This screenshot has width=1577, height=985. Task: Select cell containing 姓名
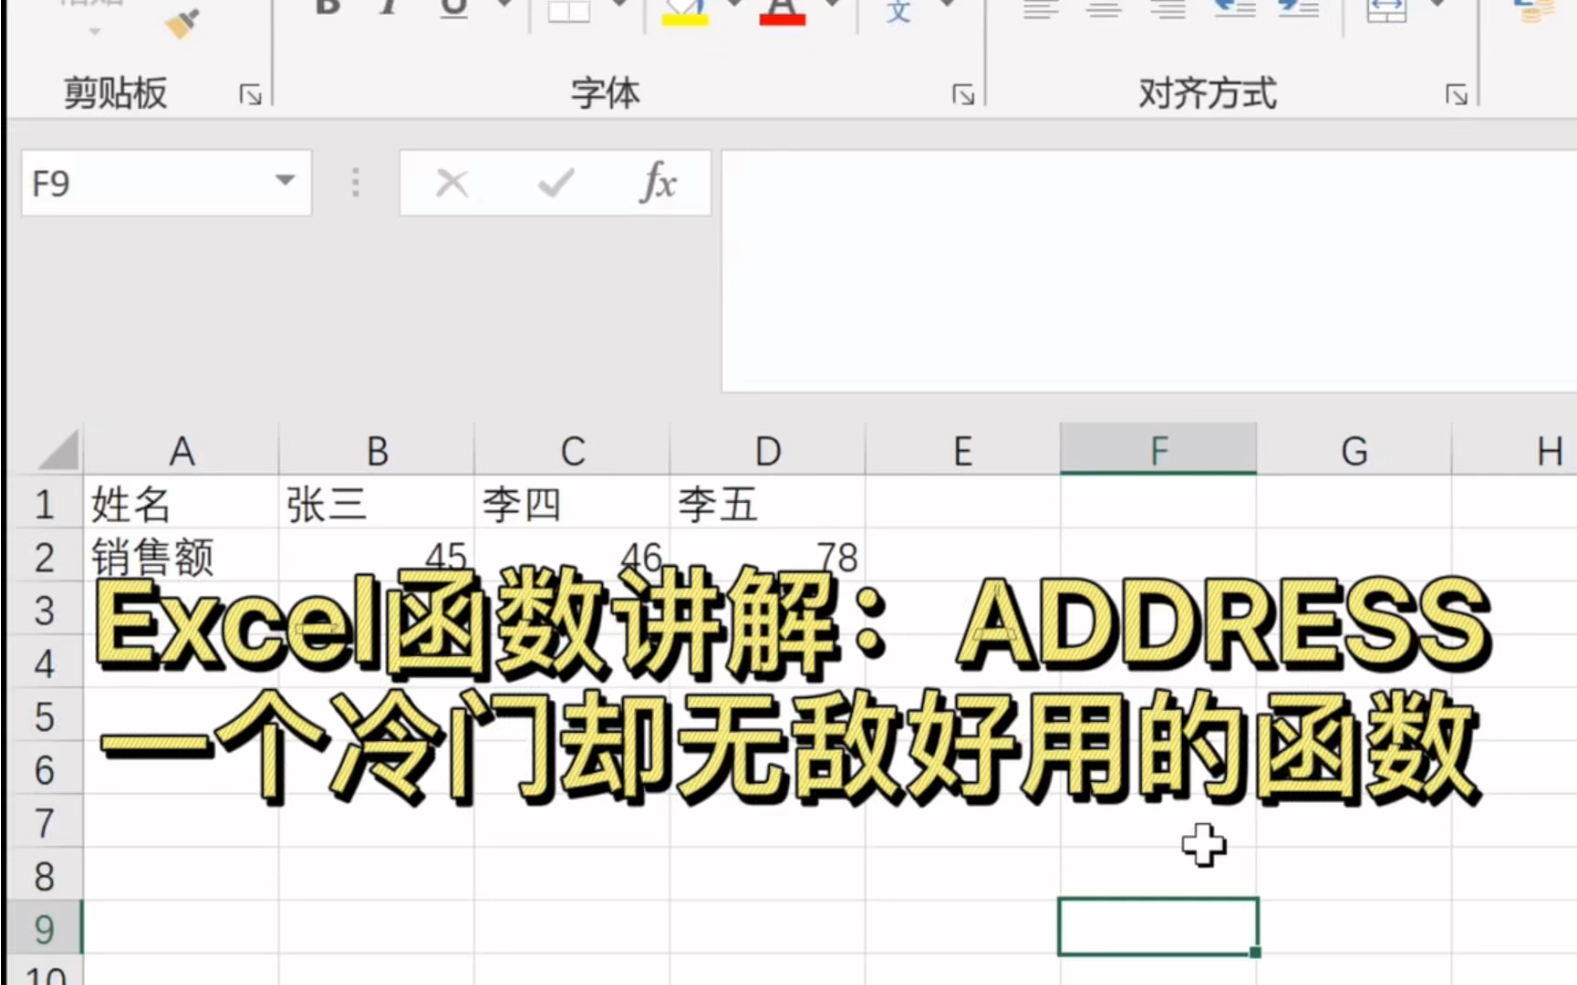click(181, 503)
